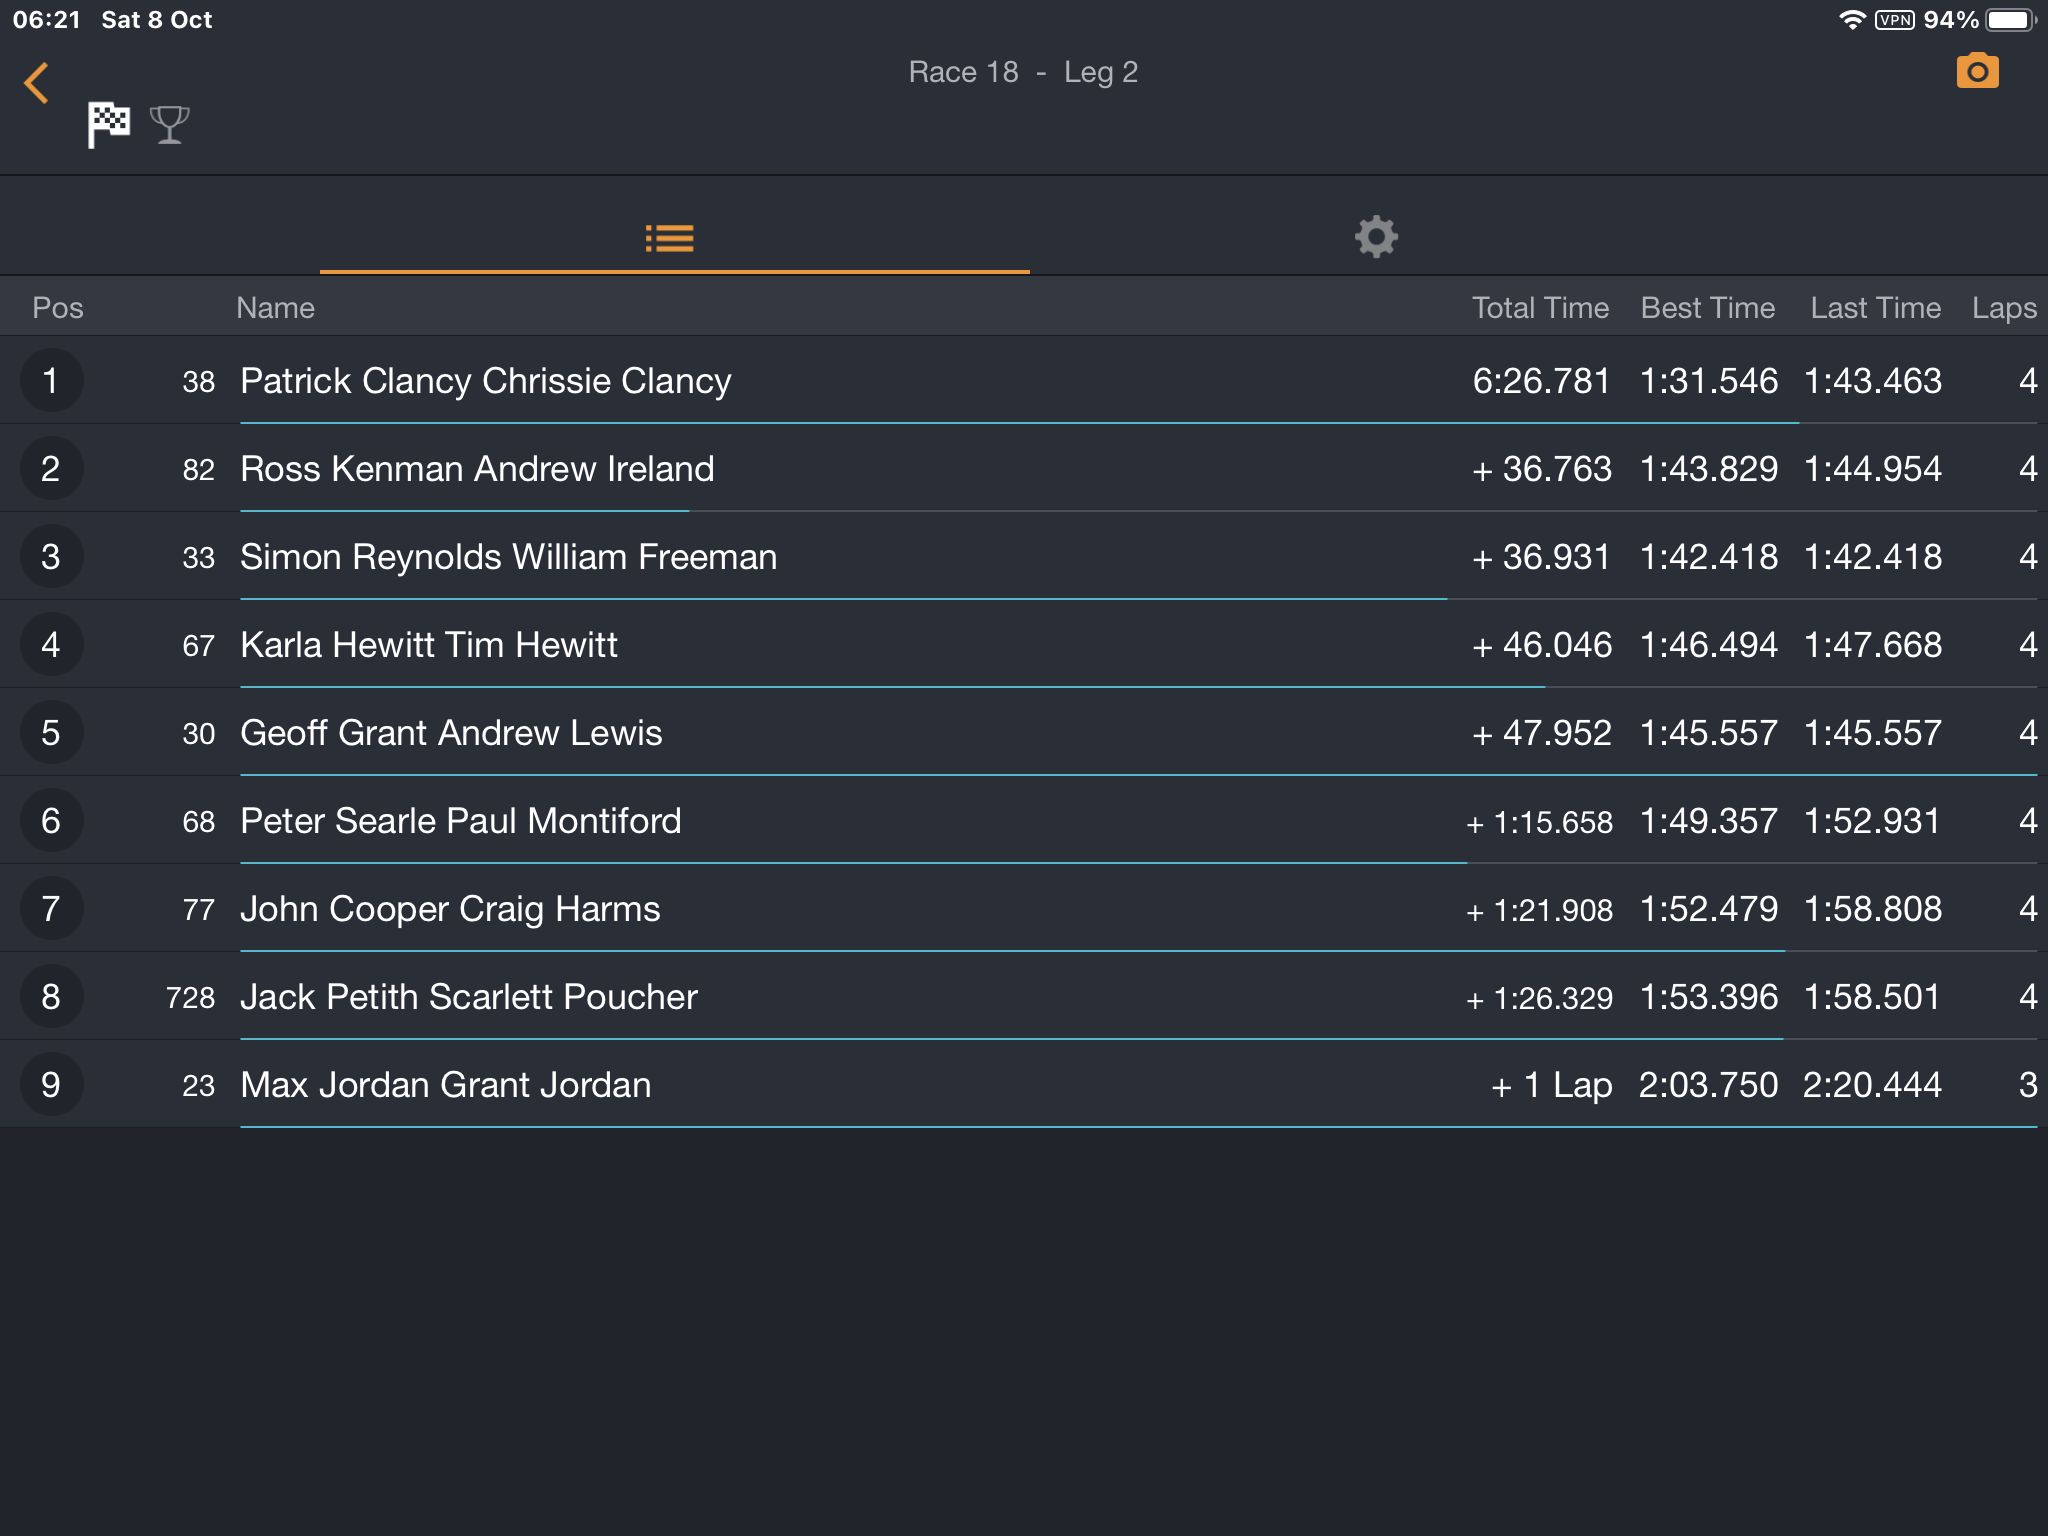Tap the orange back arrow

pos(36,83)
